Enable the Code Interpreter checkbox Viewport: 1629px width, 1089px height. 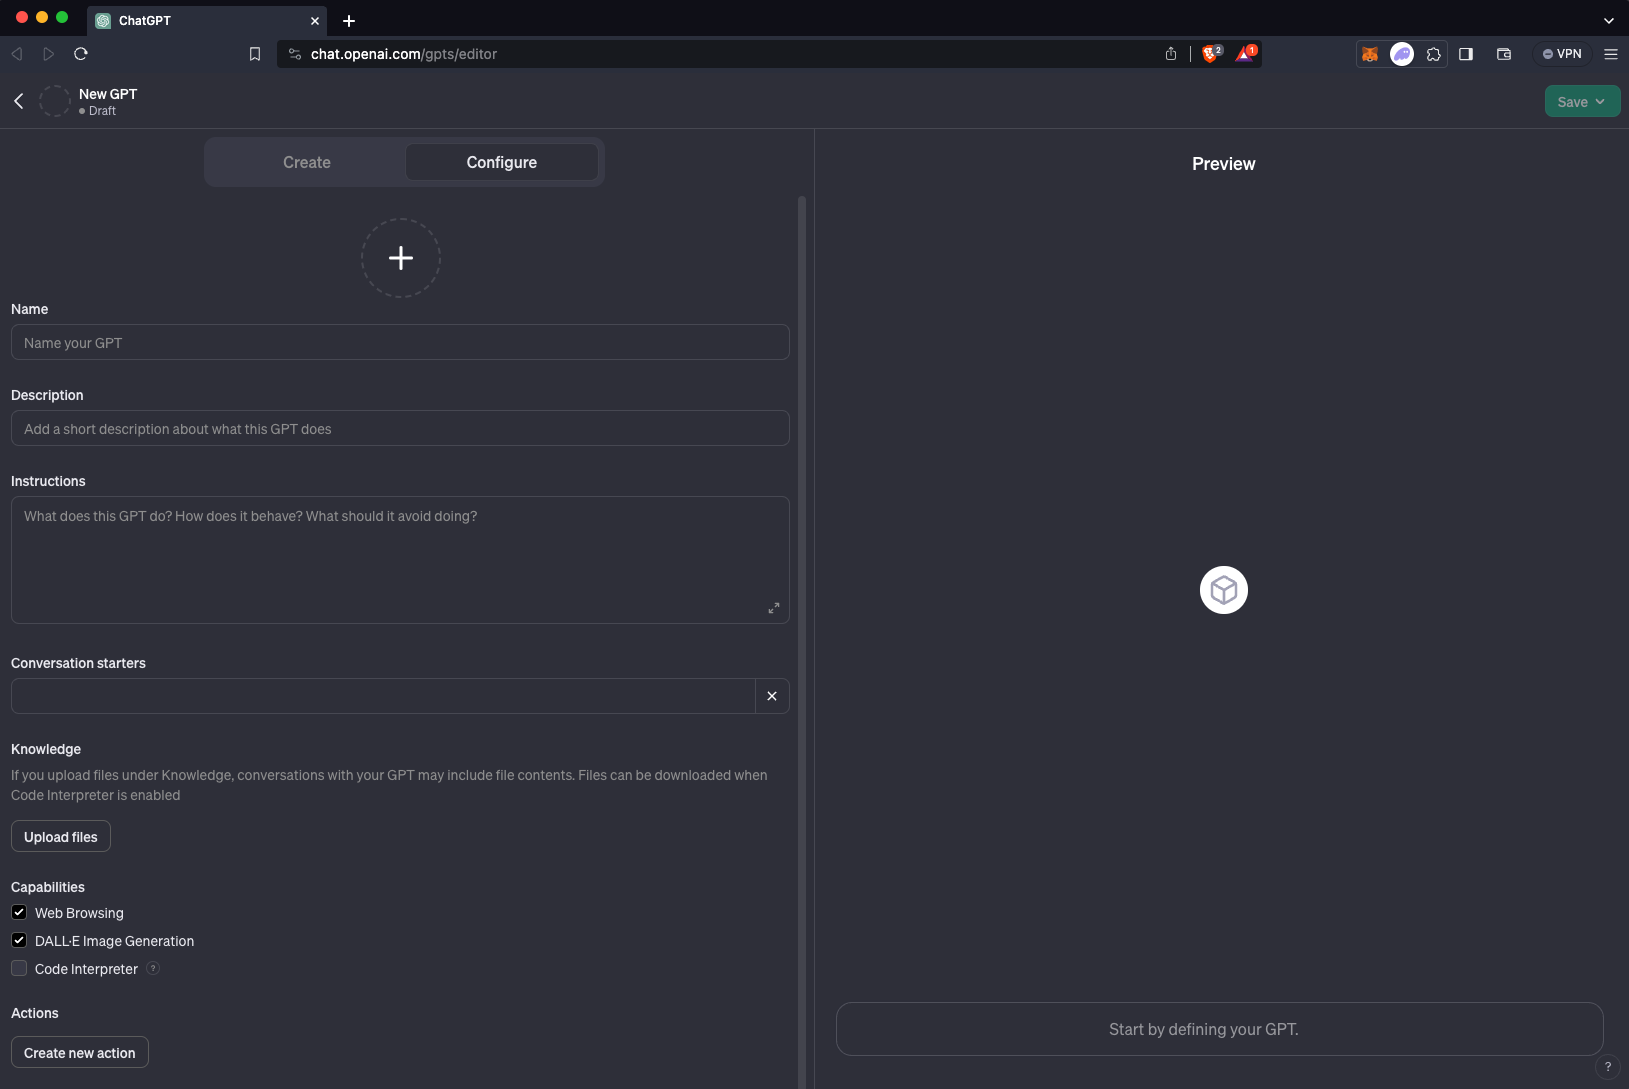click(19, 968)
